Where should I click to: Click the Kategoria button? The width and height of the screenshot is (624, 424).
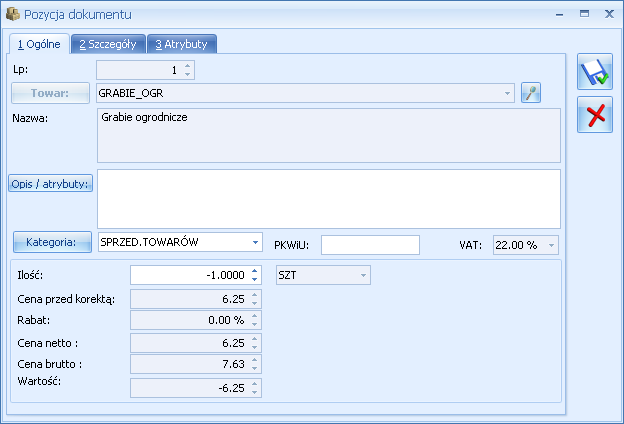pyautogui.click(x=52, y=242)
